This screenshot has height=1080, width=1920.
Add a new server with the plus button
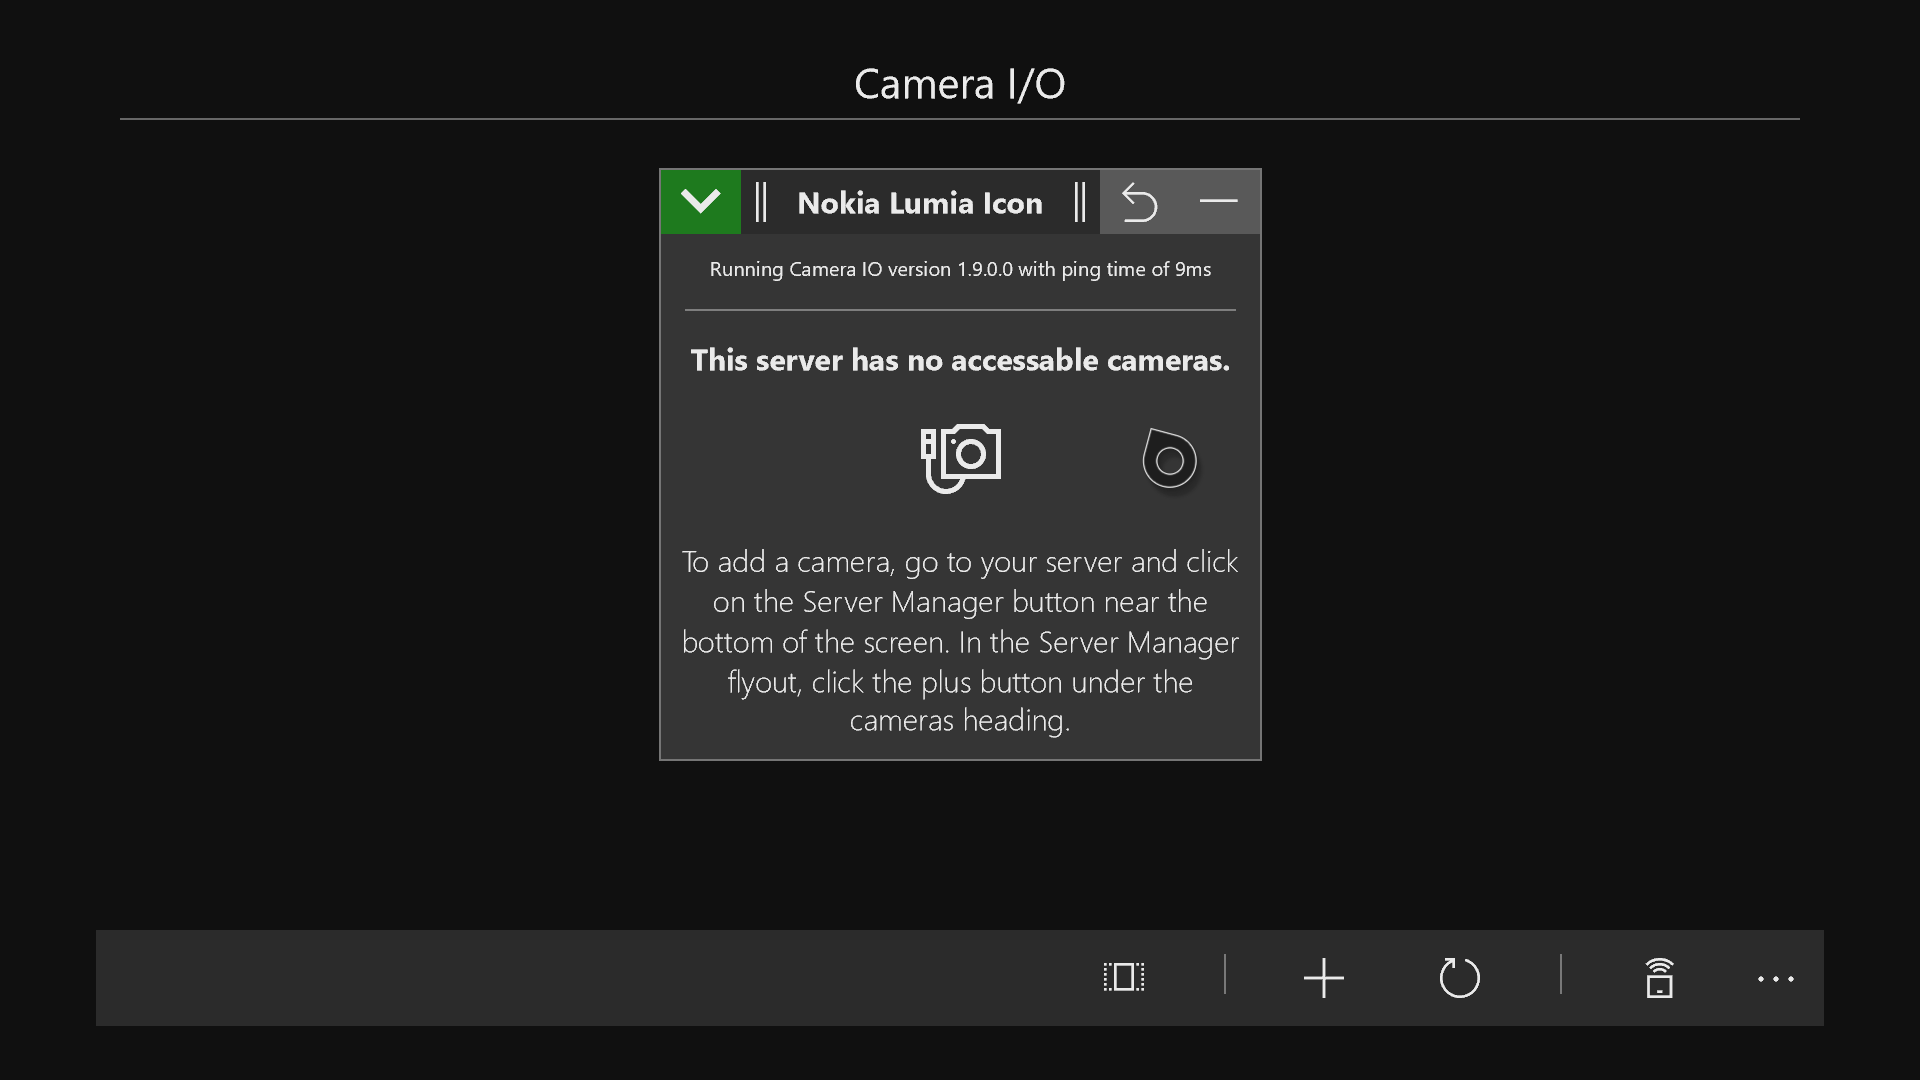(x=1323, y=977)
